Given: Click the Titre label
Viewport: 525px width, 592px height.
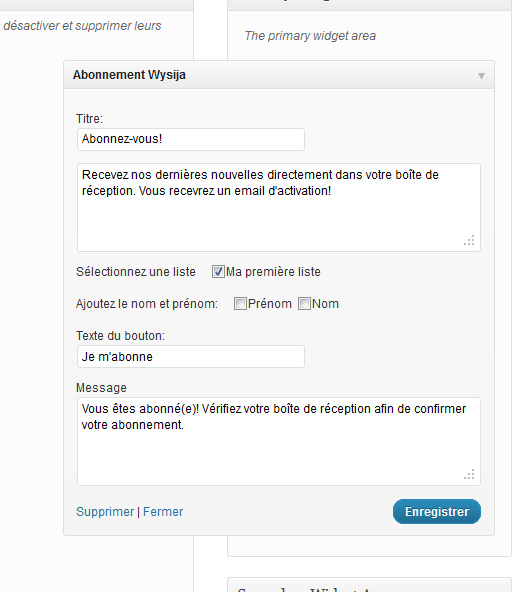Looking at the screenshot, I should click(89, 119).
